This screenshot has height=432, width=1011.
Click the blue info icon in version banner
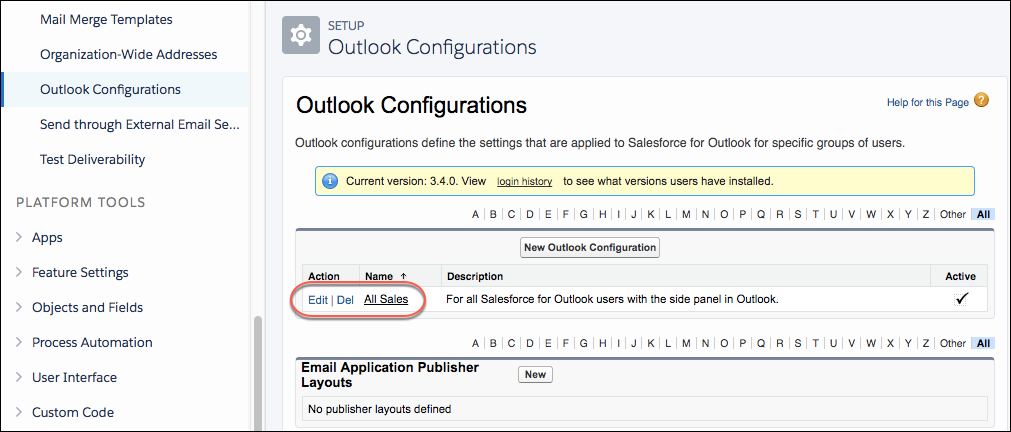pyautogui.click(x=329, y=181)
